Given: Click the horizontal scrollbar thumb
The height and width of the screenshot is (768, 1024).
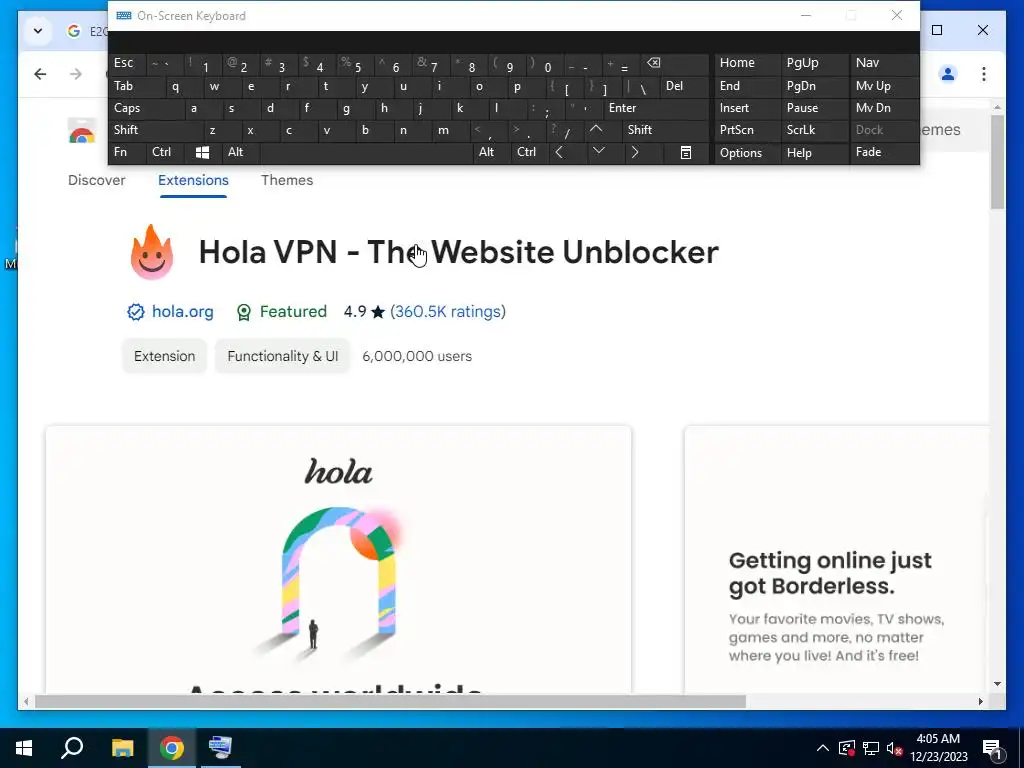Looking at the screenshot, I should pos(390,701).
